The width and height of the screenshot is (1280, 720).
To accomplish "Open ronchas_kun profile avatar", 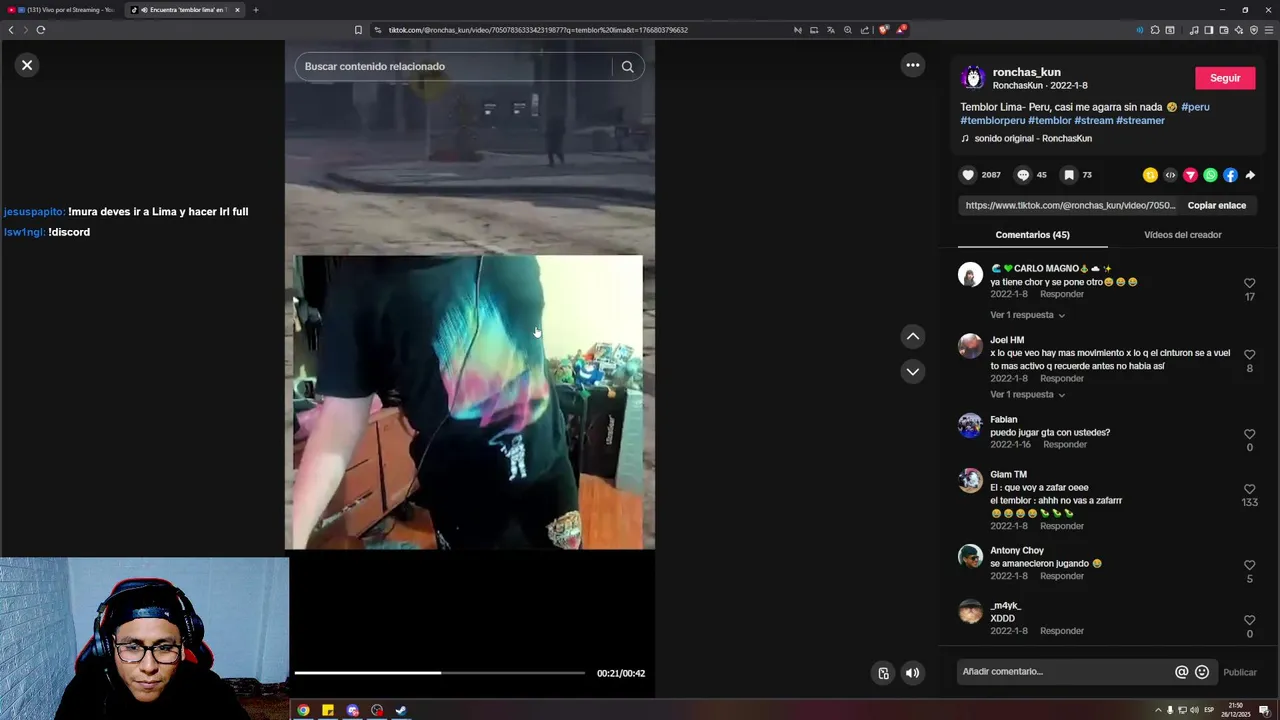I will (x=973, y=78).
